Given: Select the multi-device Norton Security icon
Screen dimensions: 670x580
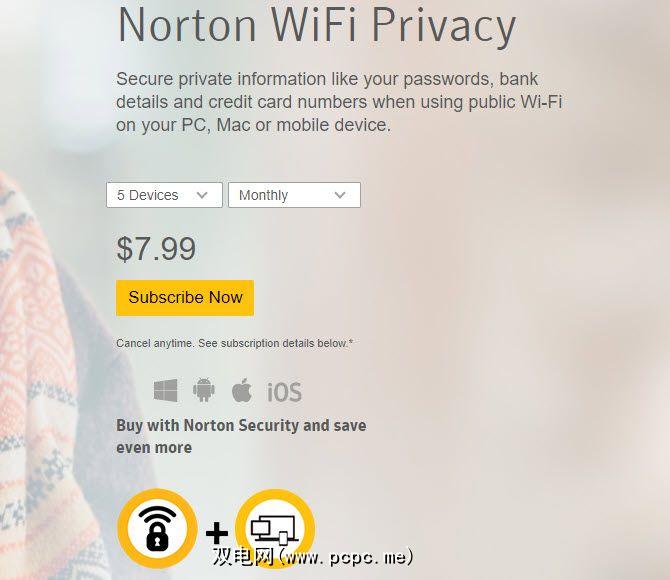Looking at the screenshot, I should 275,529.
